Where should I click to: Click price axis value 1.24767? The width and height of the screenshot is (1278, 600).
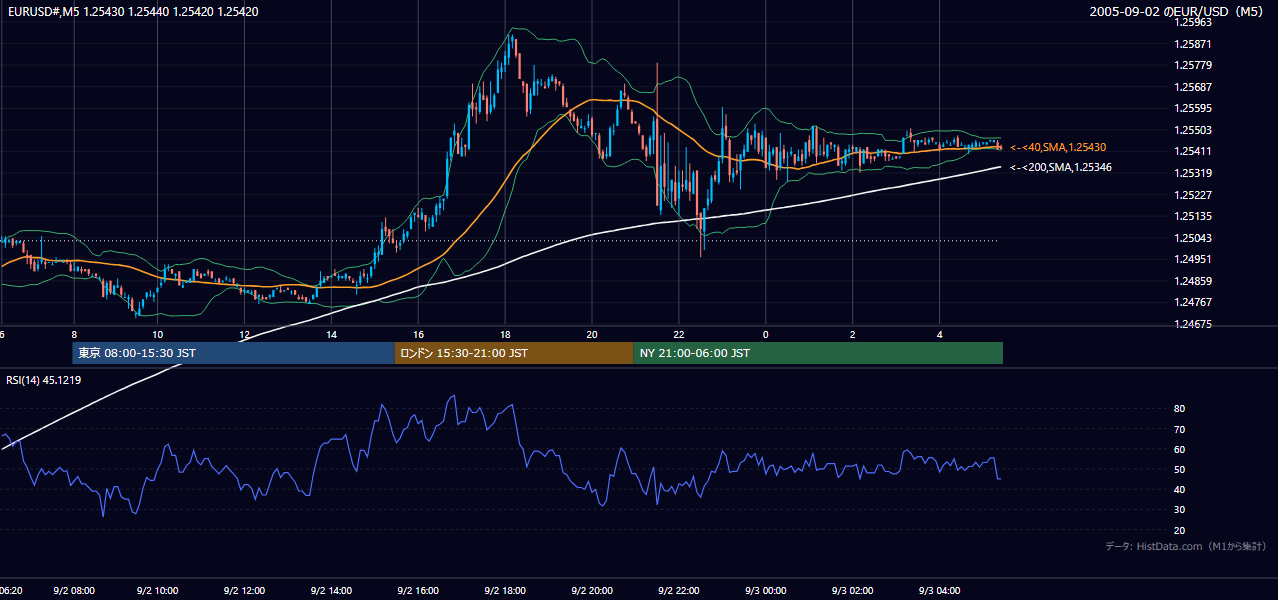click(1195, 302)
